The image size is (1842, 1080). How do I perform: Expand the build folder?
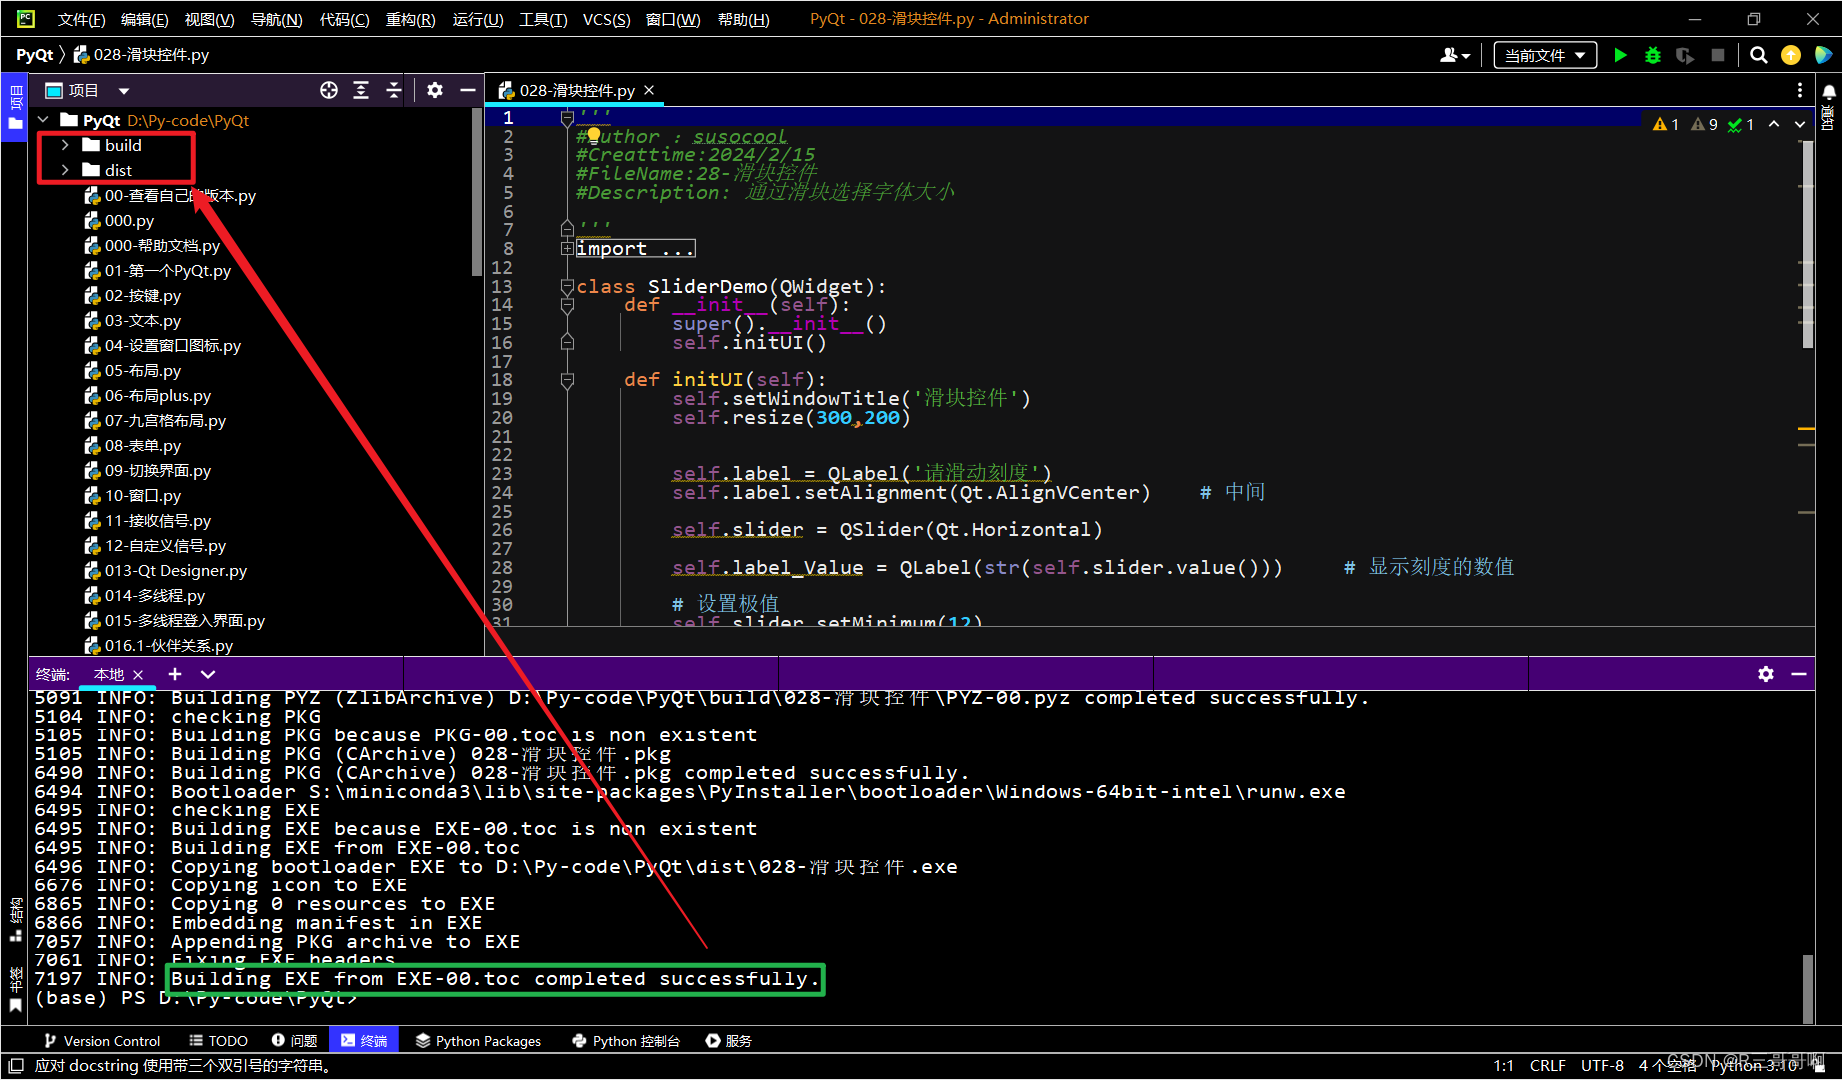pos(65,145)
